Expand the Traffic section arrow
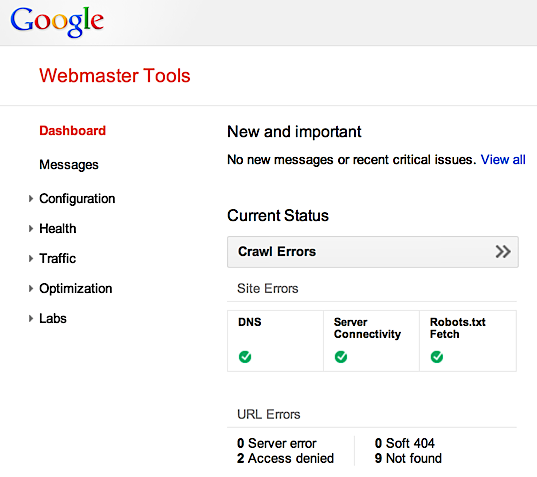This screenshot has width=537, height=477. coord(31,259)
